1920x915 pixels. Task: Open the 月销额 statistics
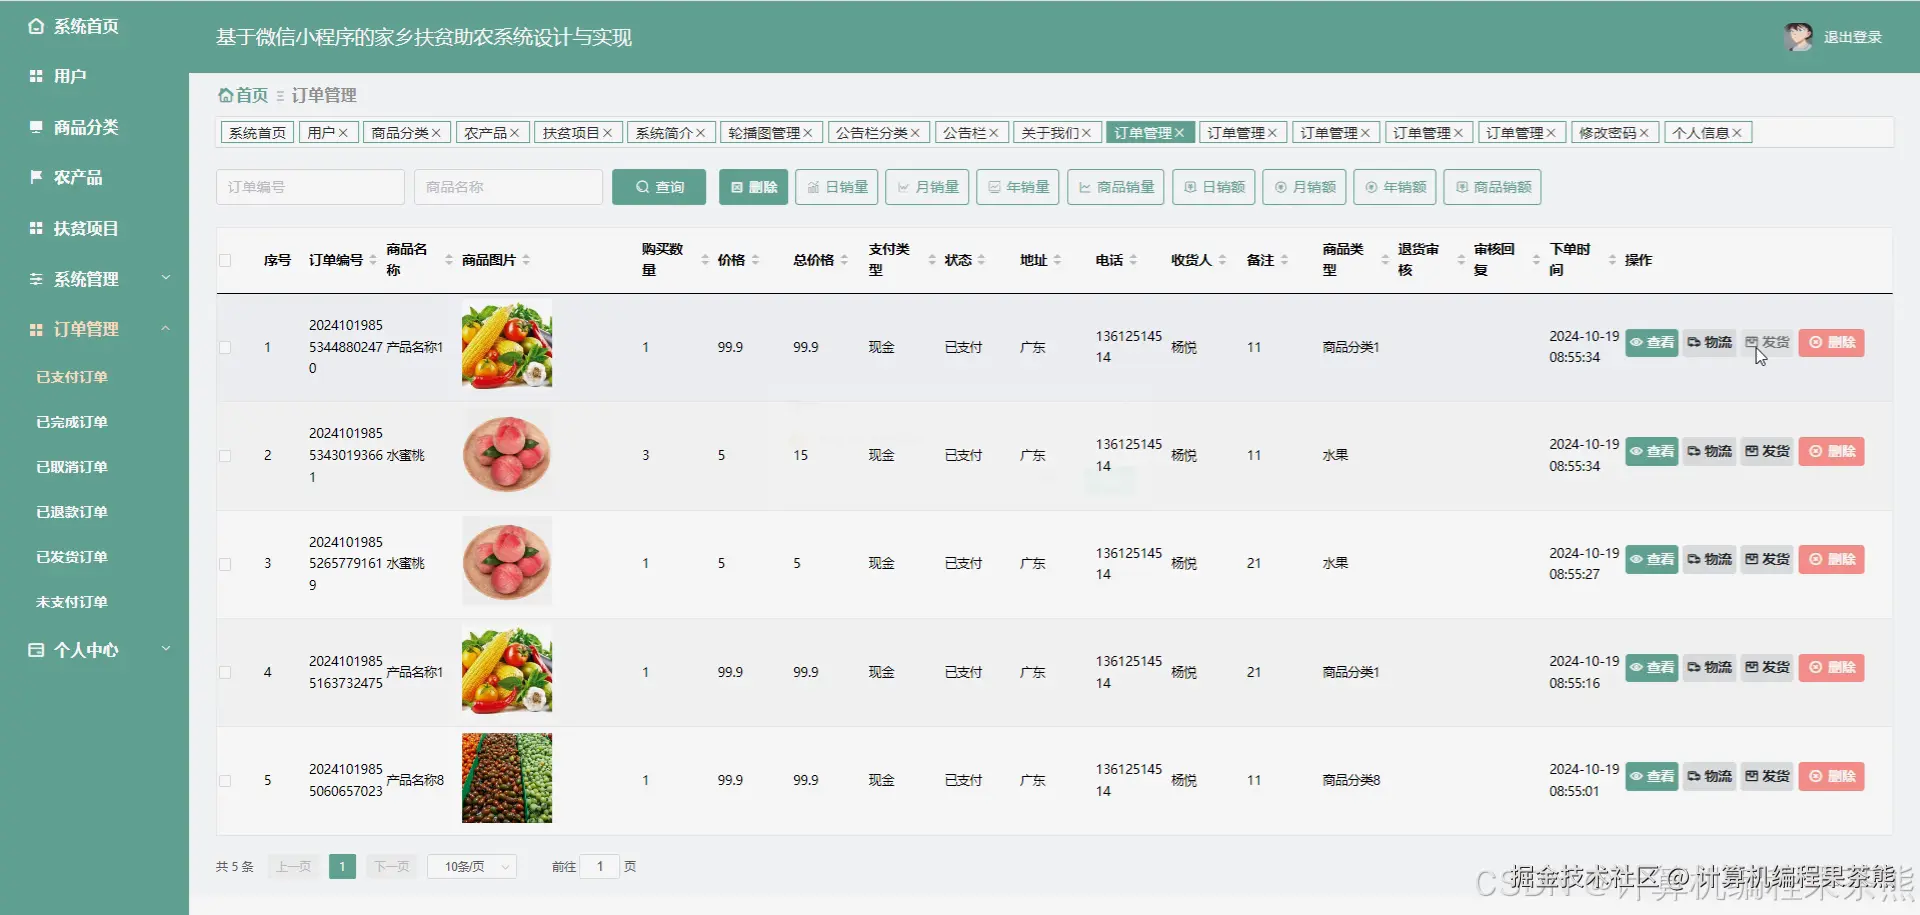[x=1305, y=187]
